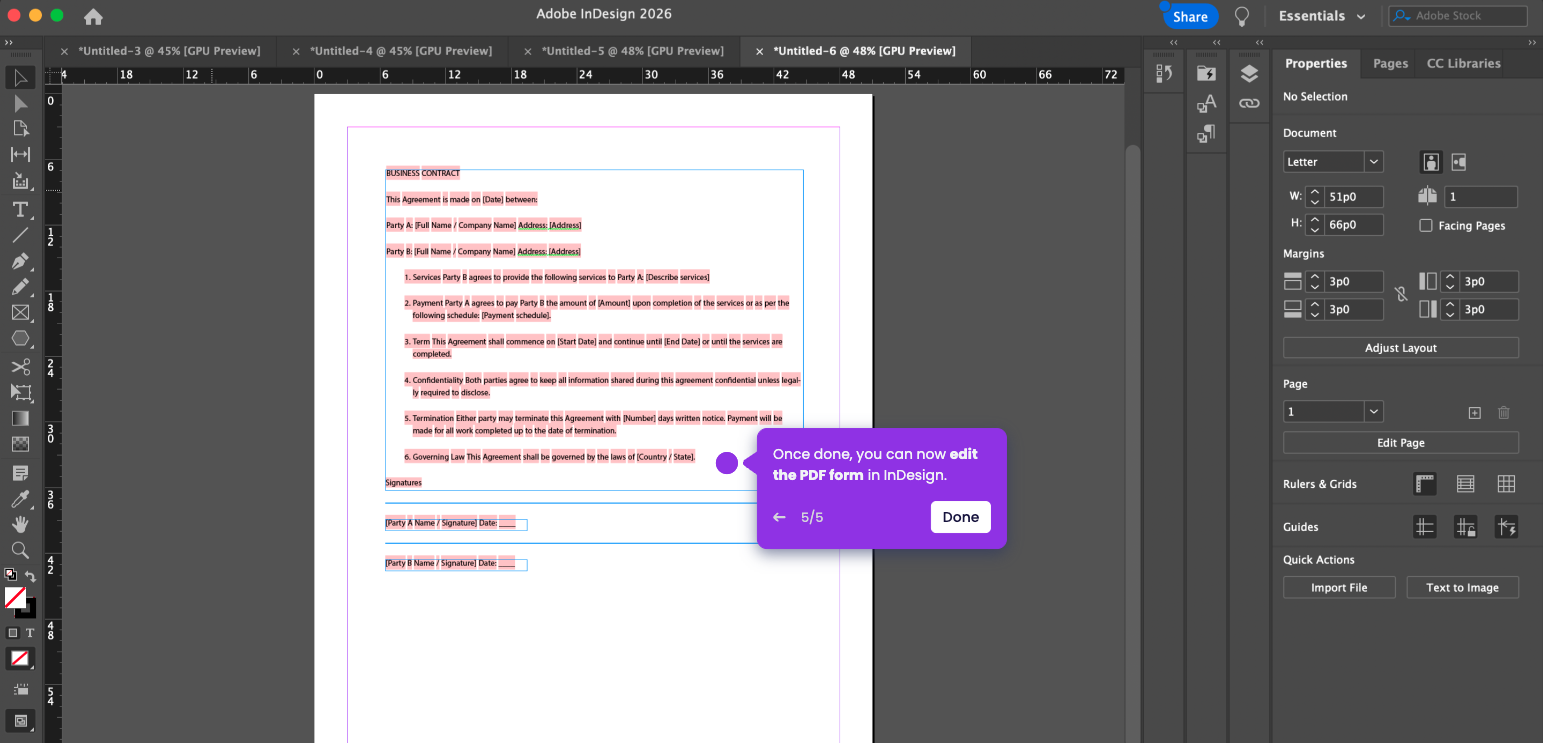Set landscape page orientation
The width and height of the screenshot is (1543, 743).
pyautogui.click(x=1459, y=162)
